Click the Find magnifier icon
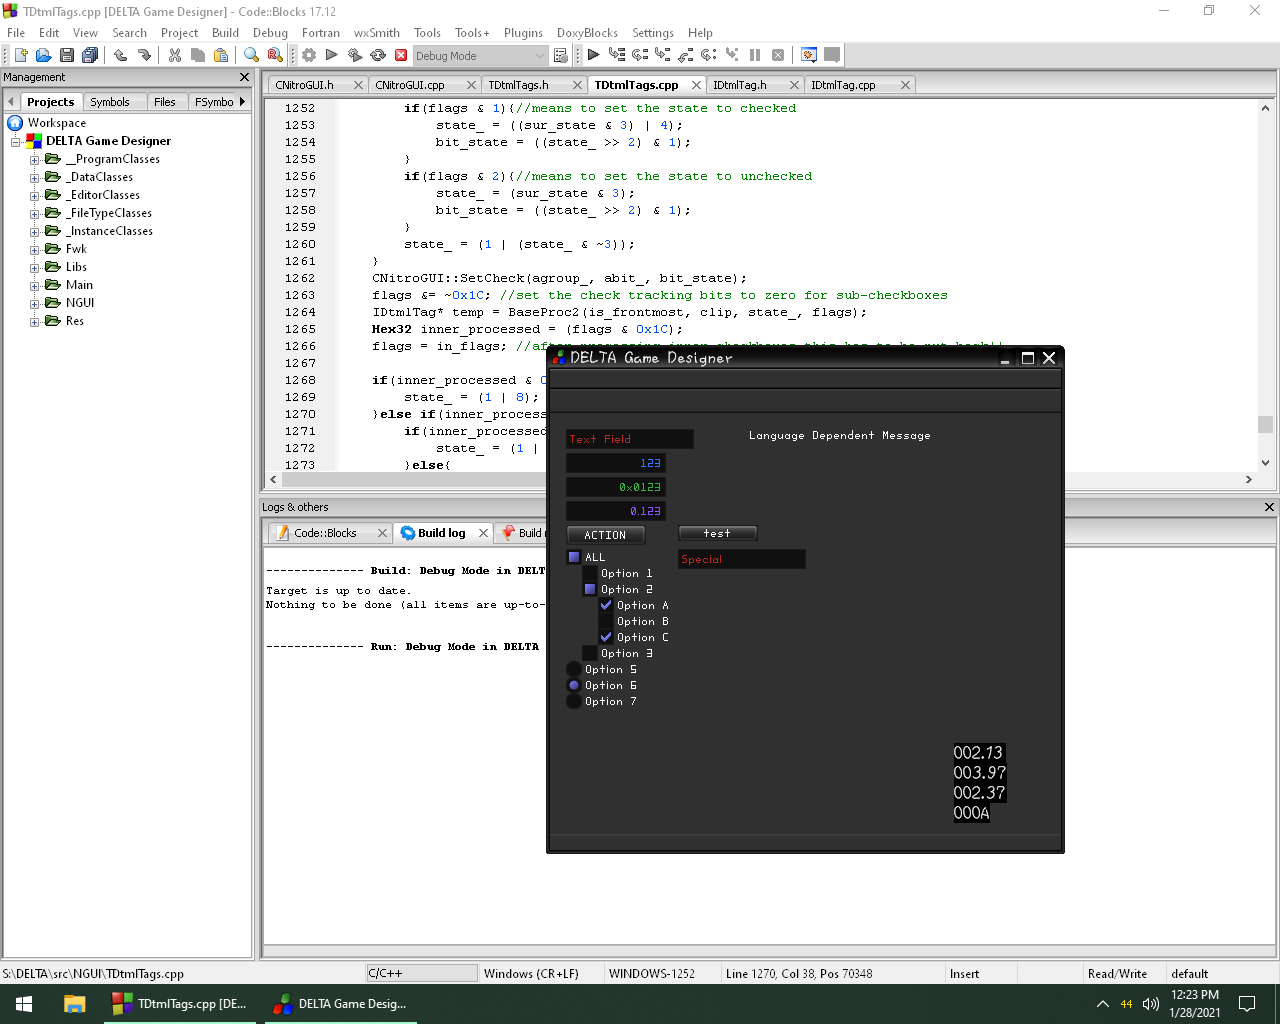This screenshot has width=1280, height=1024. pos(251,56)
